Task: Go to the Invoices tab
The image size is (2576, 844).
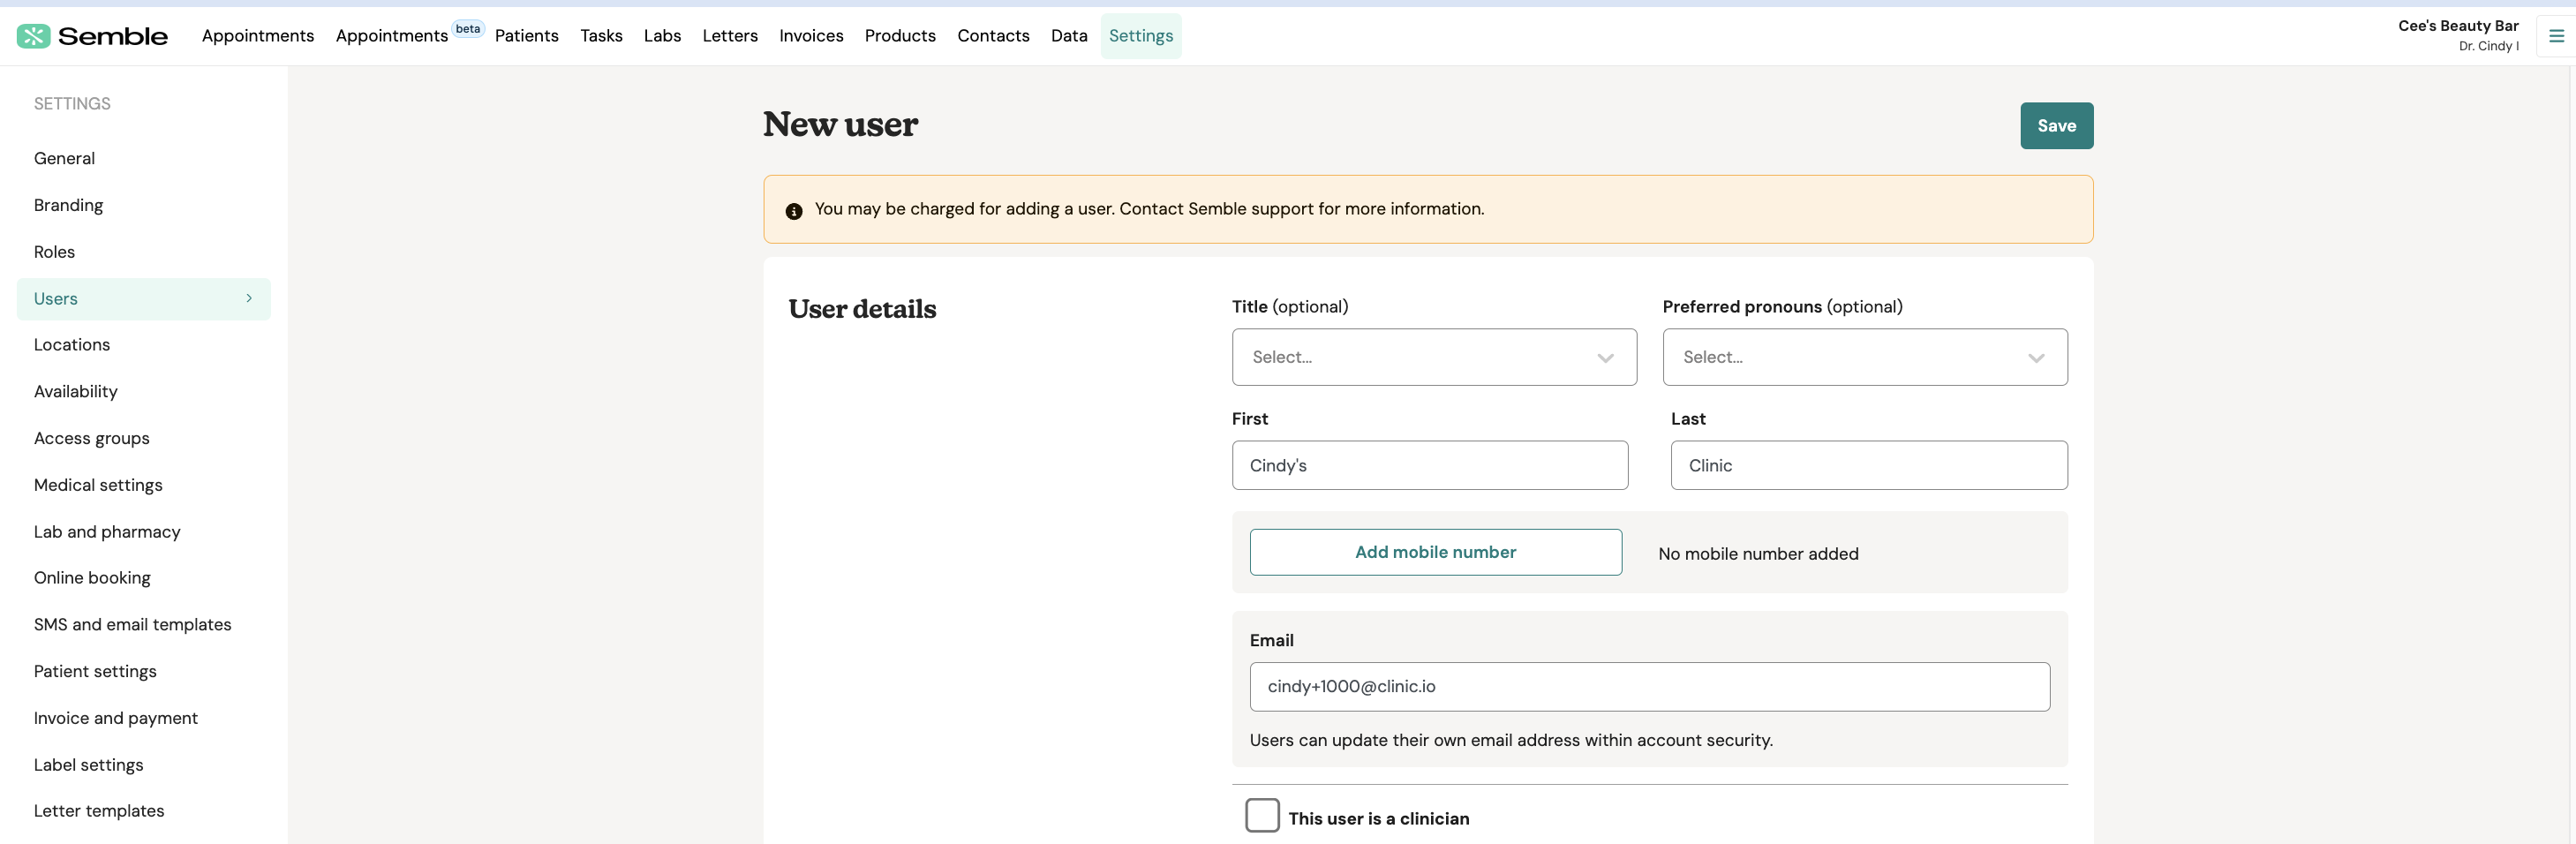Action: pos(811,36)
